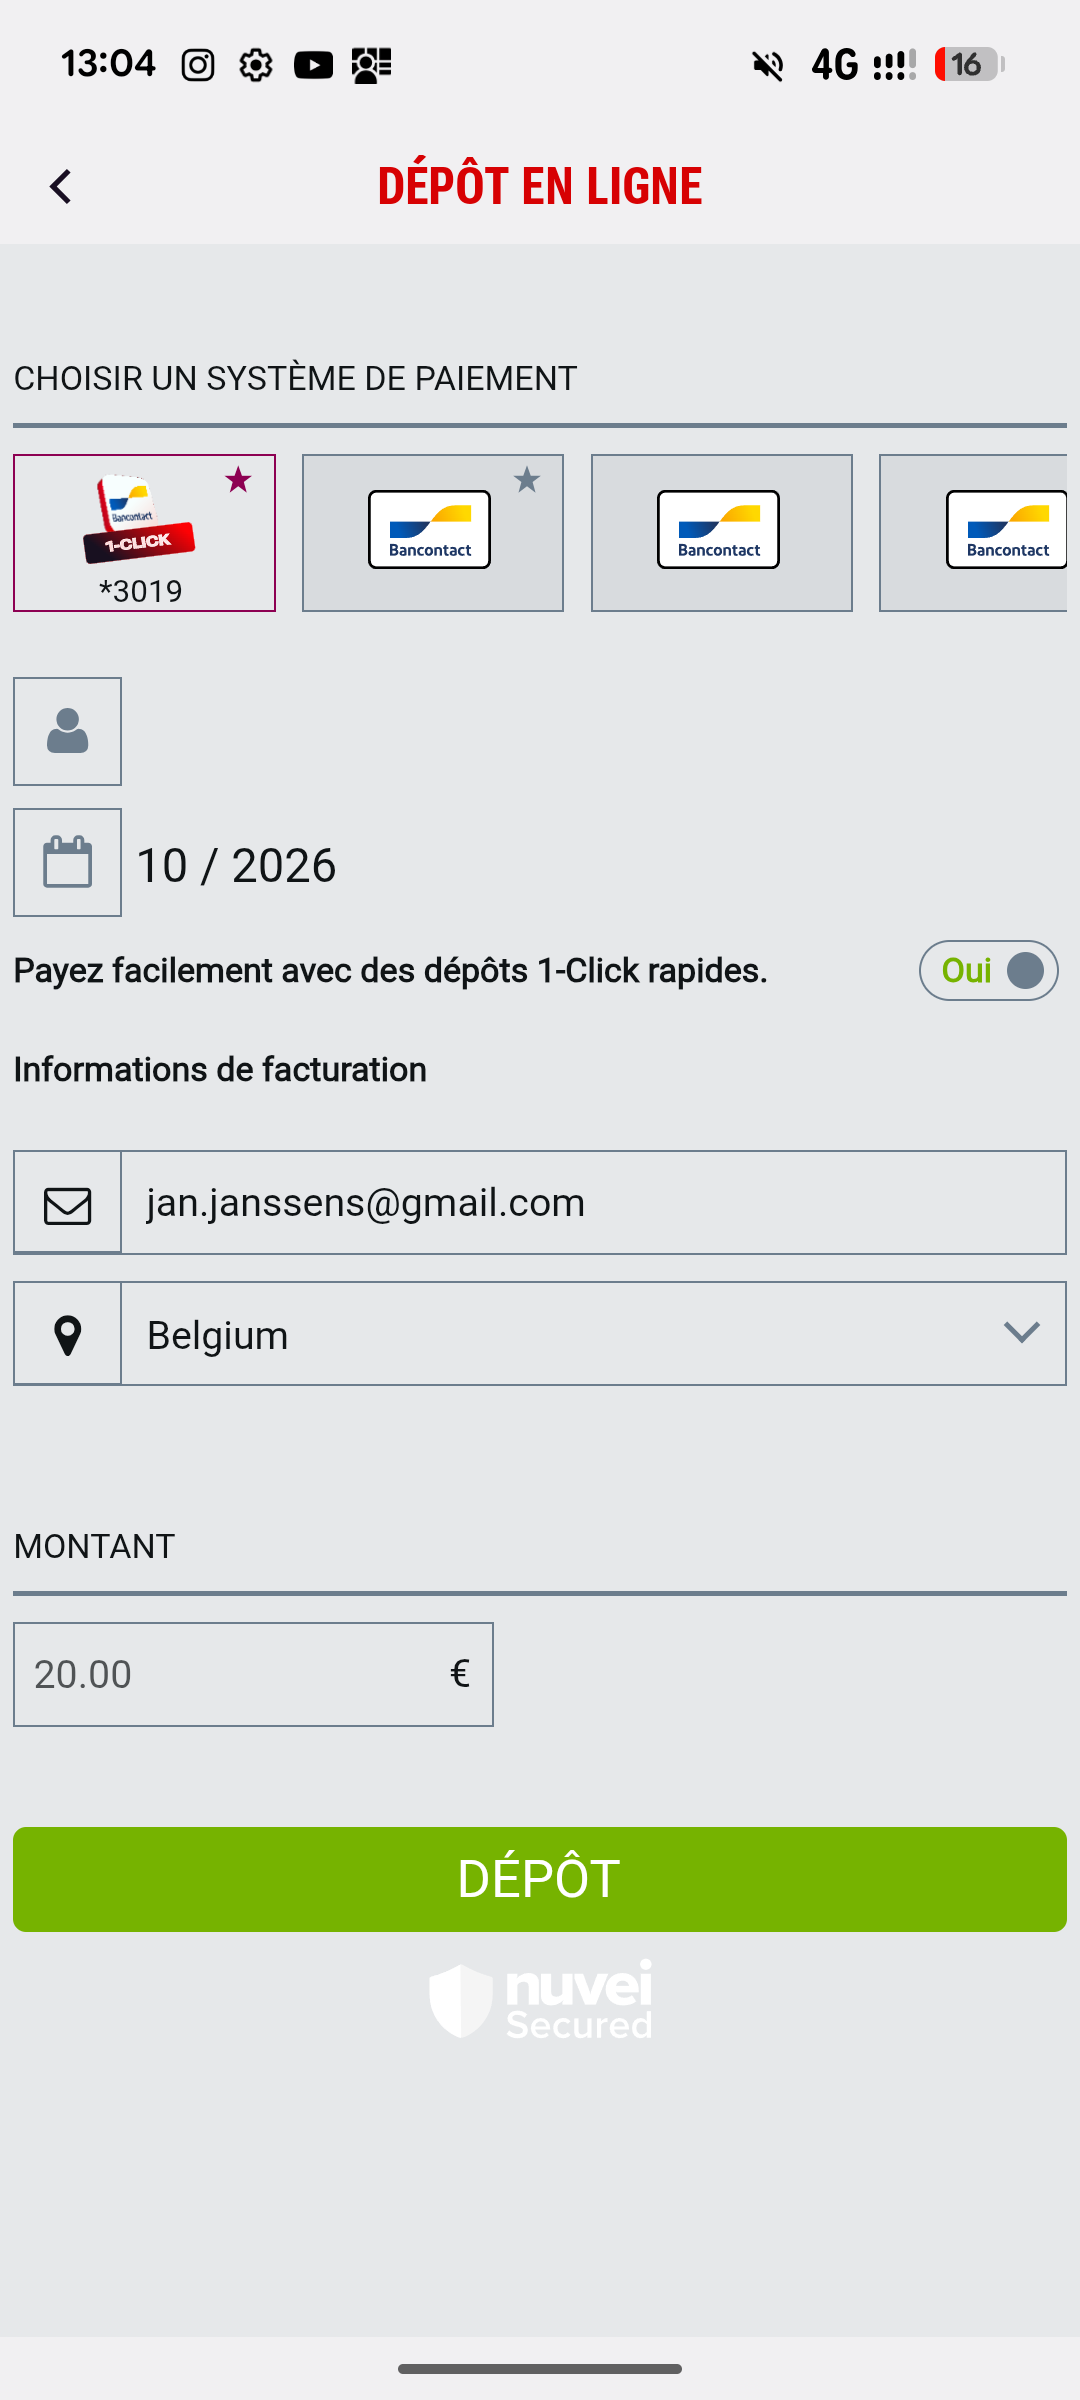This screenshot has width=1080, height=2400.
Task: Toggle the 1-Click deposits Oui switch
Action: (988, 970)
